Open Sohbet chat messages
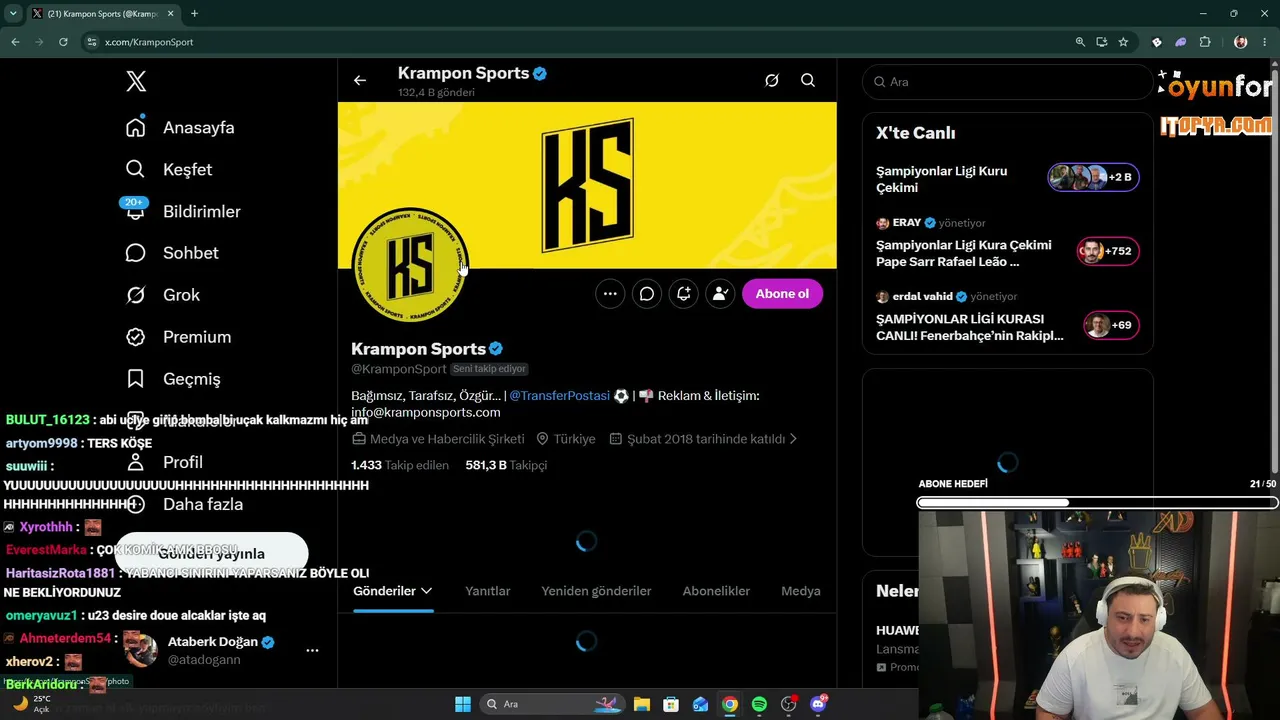1280x720 pixels. coord(172,253)
